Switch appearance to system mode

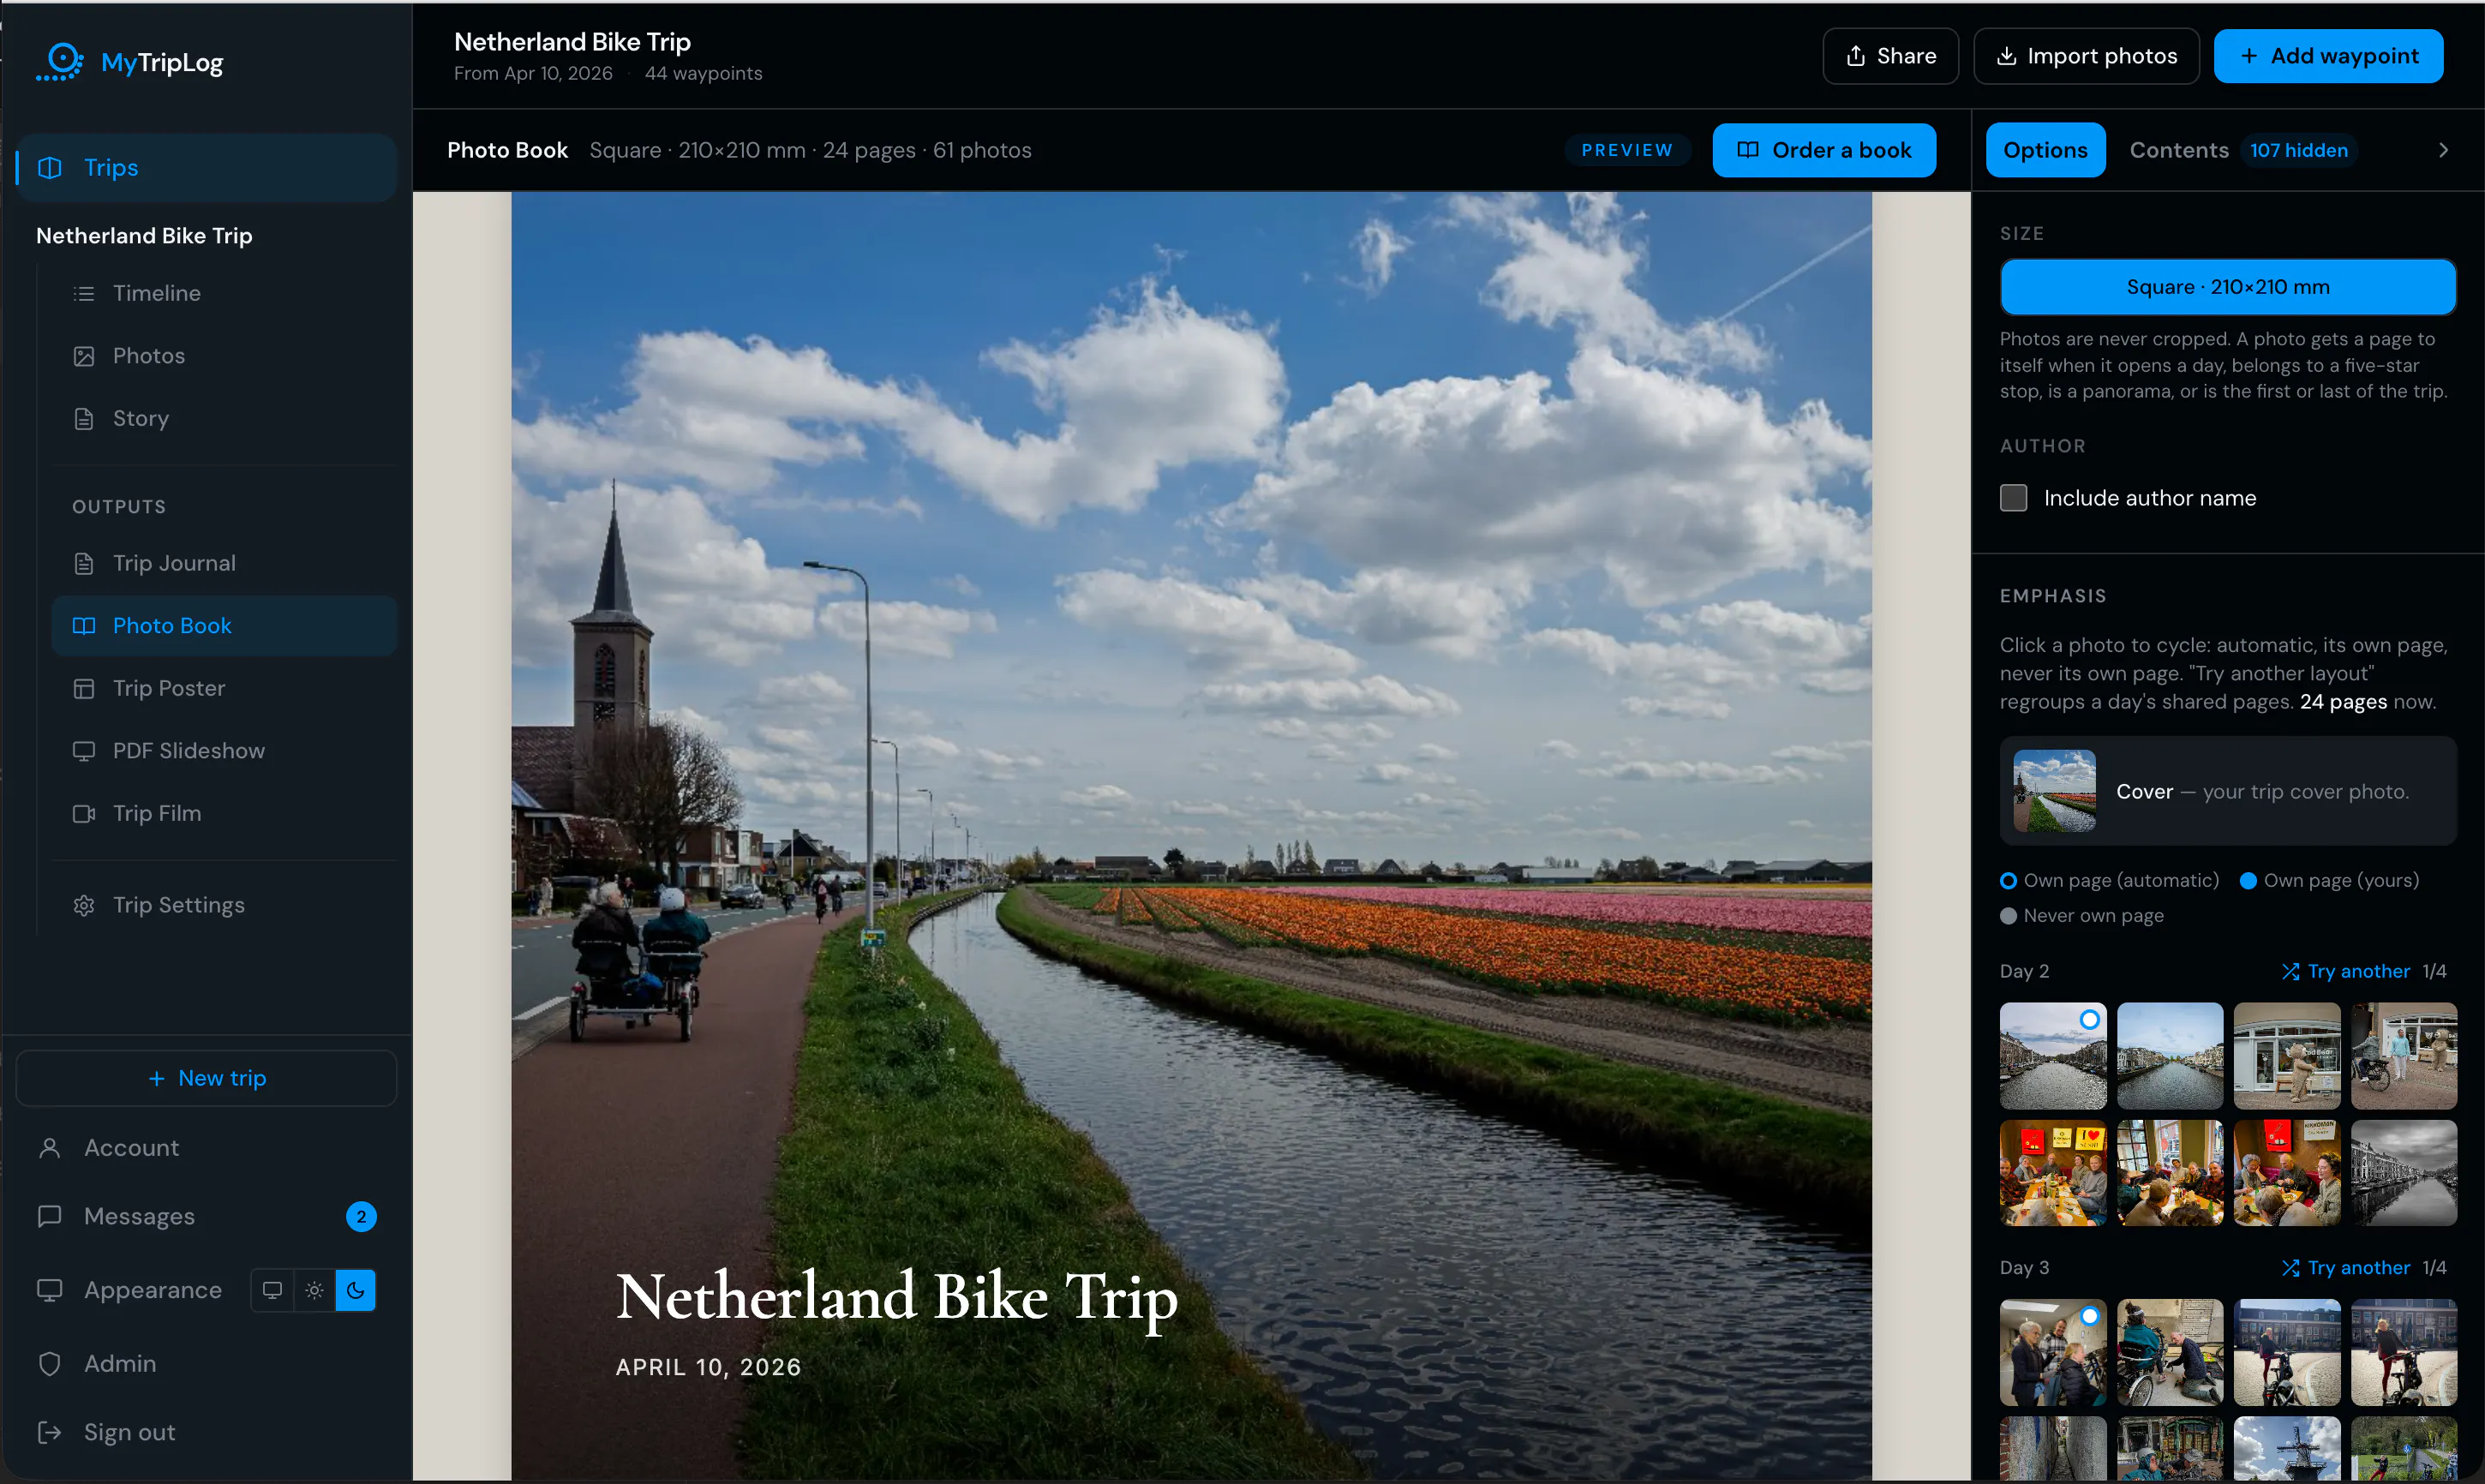click(x=272, y=1290)
